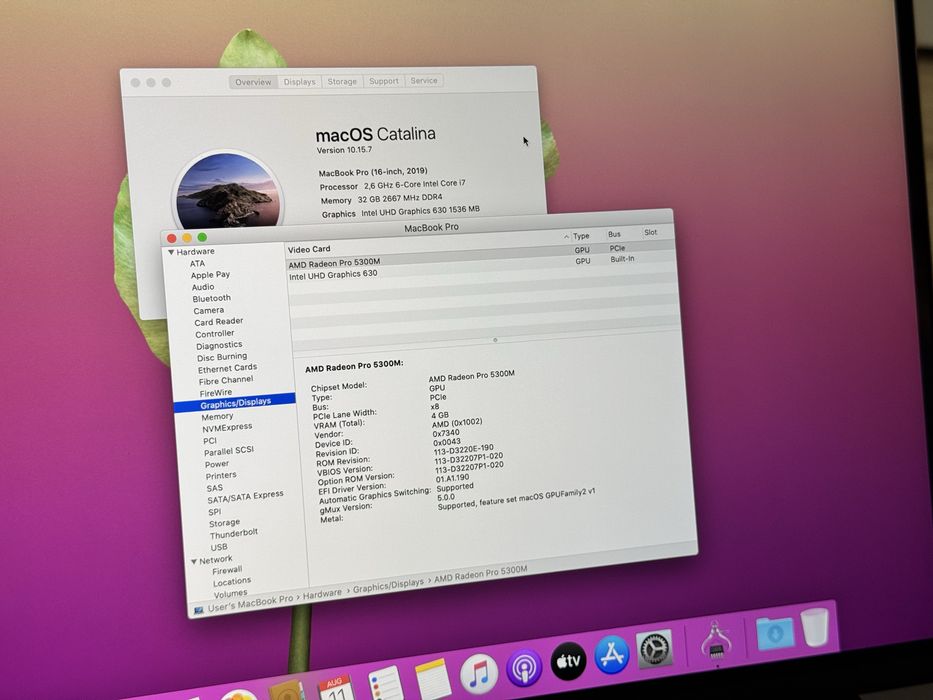Open Downloads folder in the Dock
The height and width of the screenshot is (700, 933).
tap(775, 633)
